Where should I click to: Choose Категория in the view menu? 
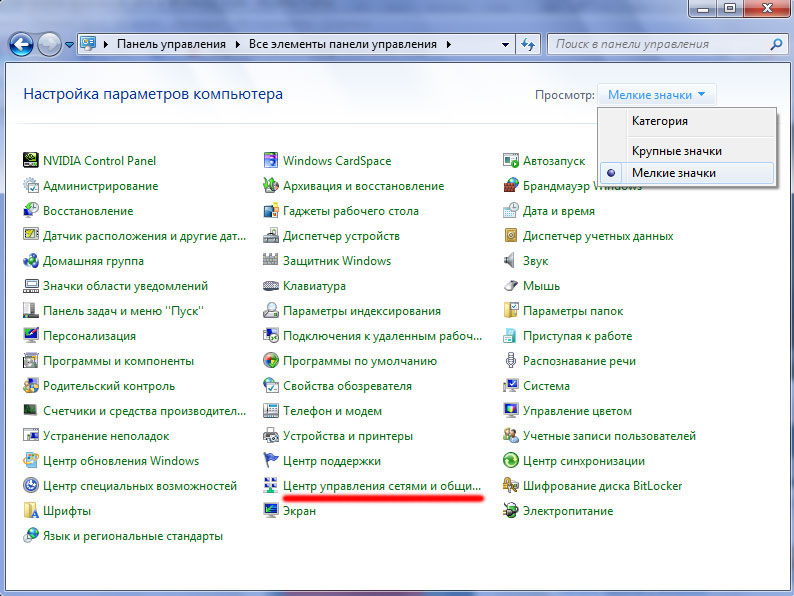tap(660, 121)
